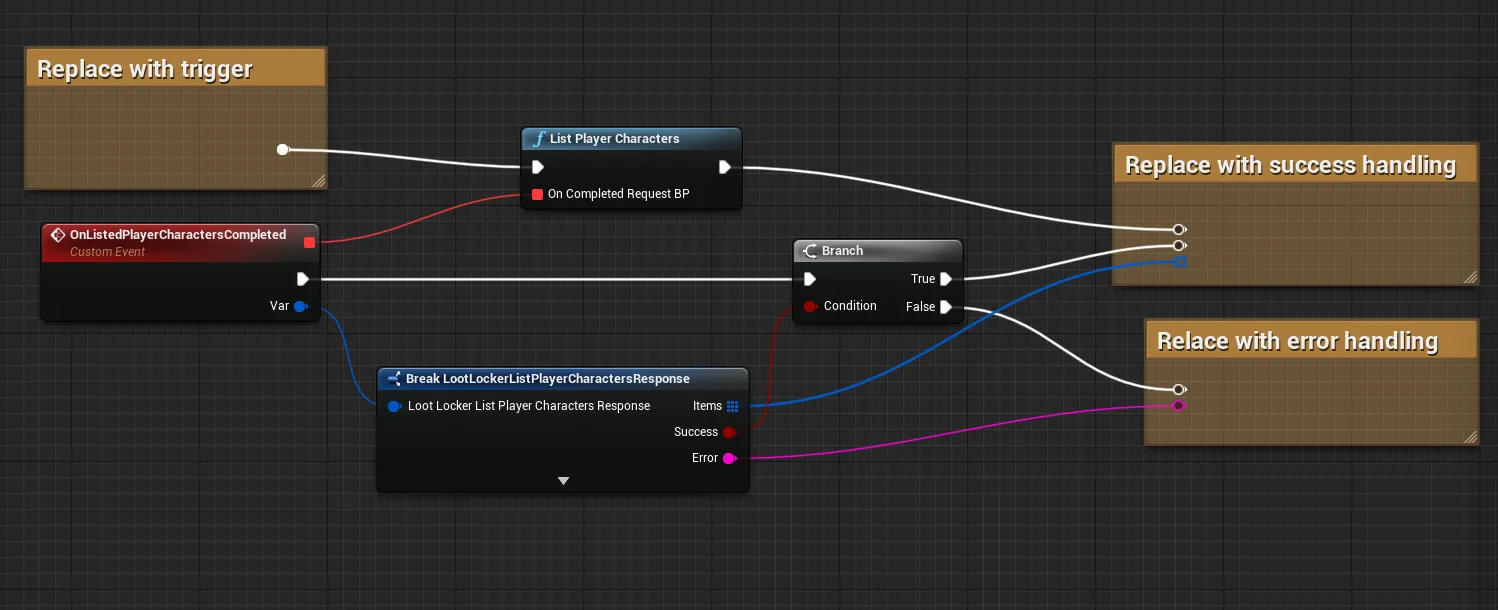This screenshot has height=610, width=1498.
Task: Click the On Completed Request BP label
Action: tap(619, 194)
